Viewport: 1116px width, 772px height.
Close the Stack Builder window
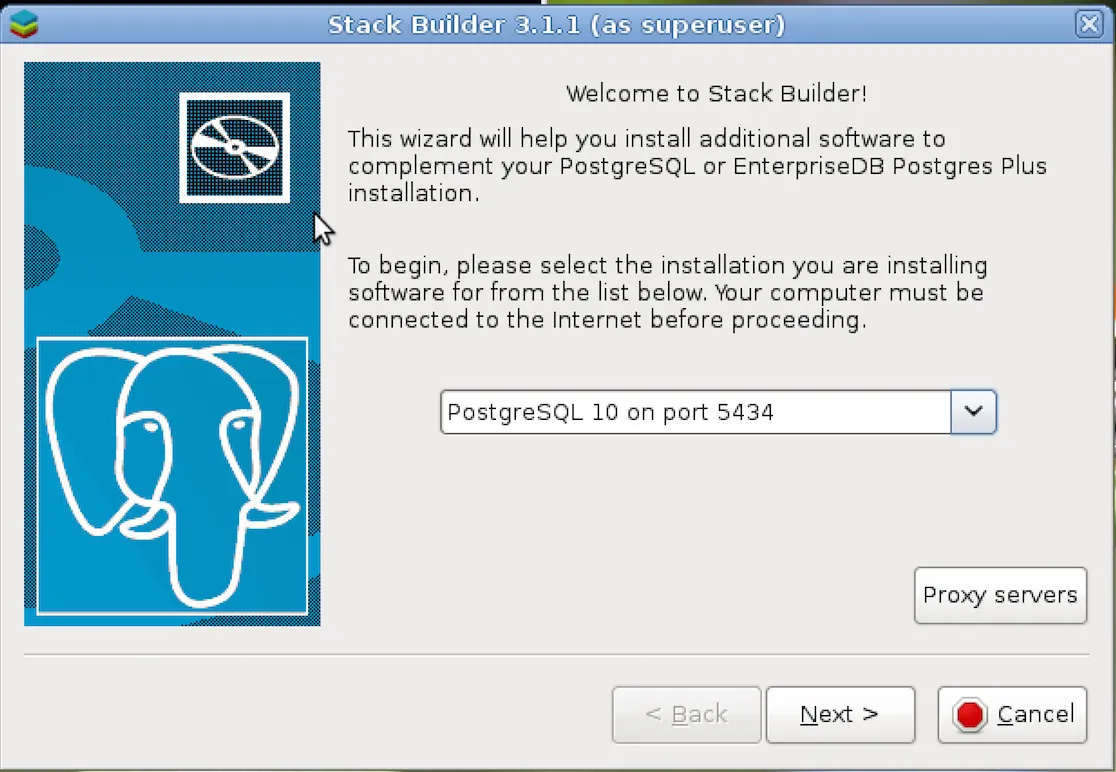(1089, 24)
